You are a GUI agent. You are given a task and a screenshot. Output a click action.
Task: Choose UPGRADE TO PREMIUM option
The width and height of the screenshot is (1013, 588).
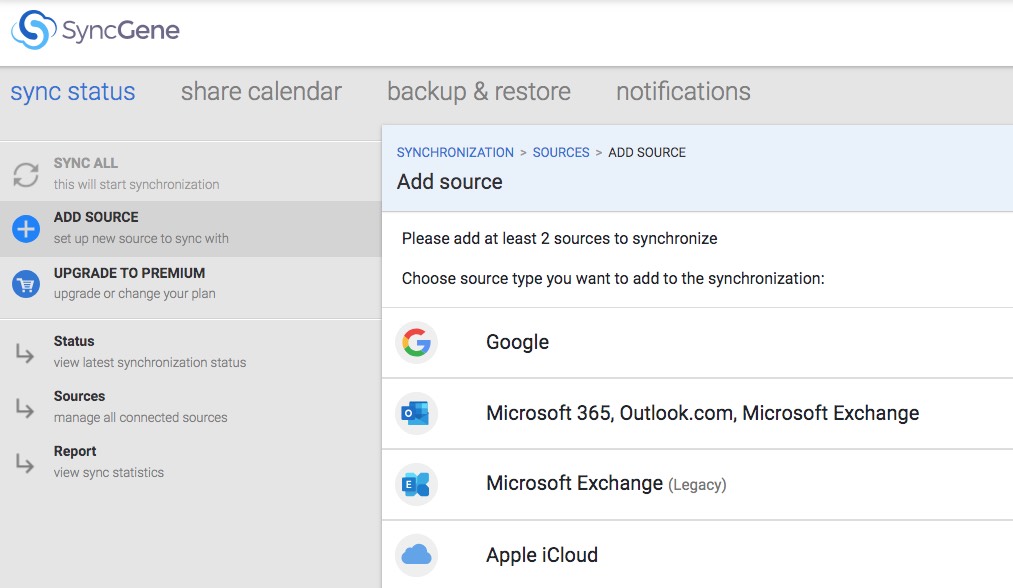point(191,284)
